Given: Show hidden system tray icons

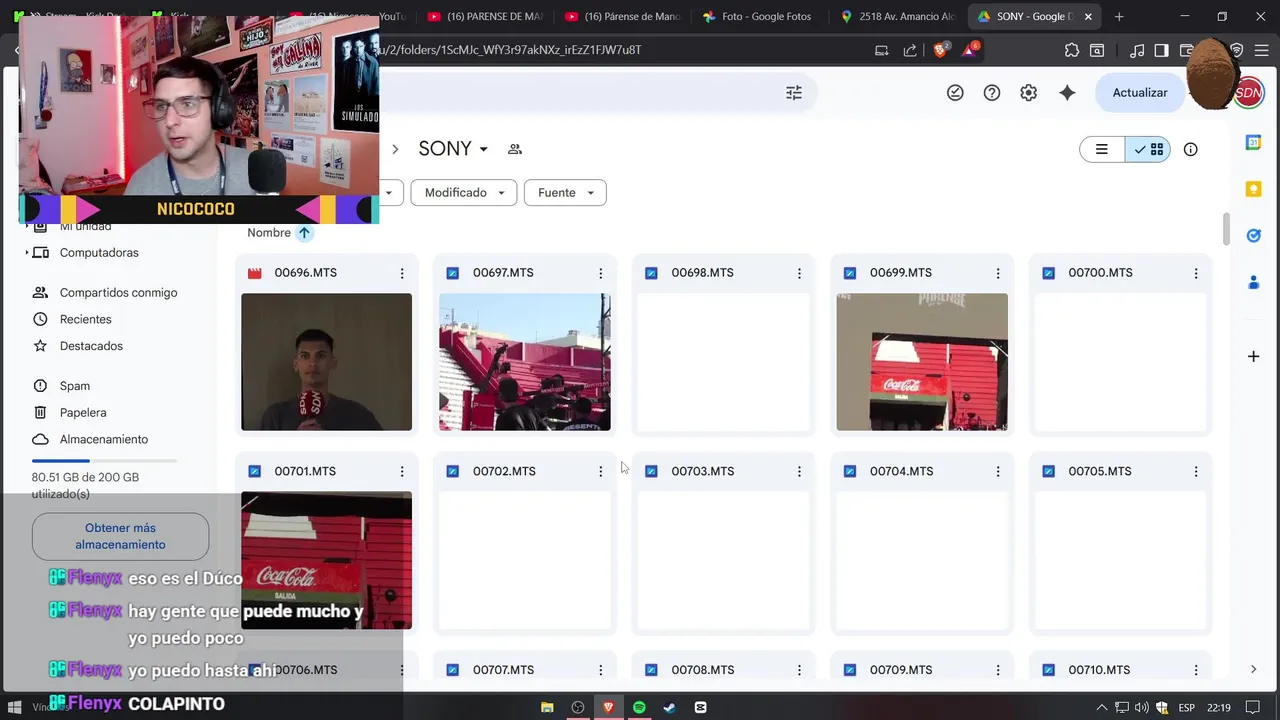Looking at the screenshot, I should click(x=1102, y=707).
